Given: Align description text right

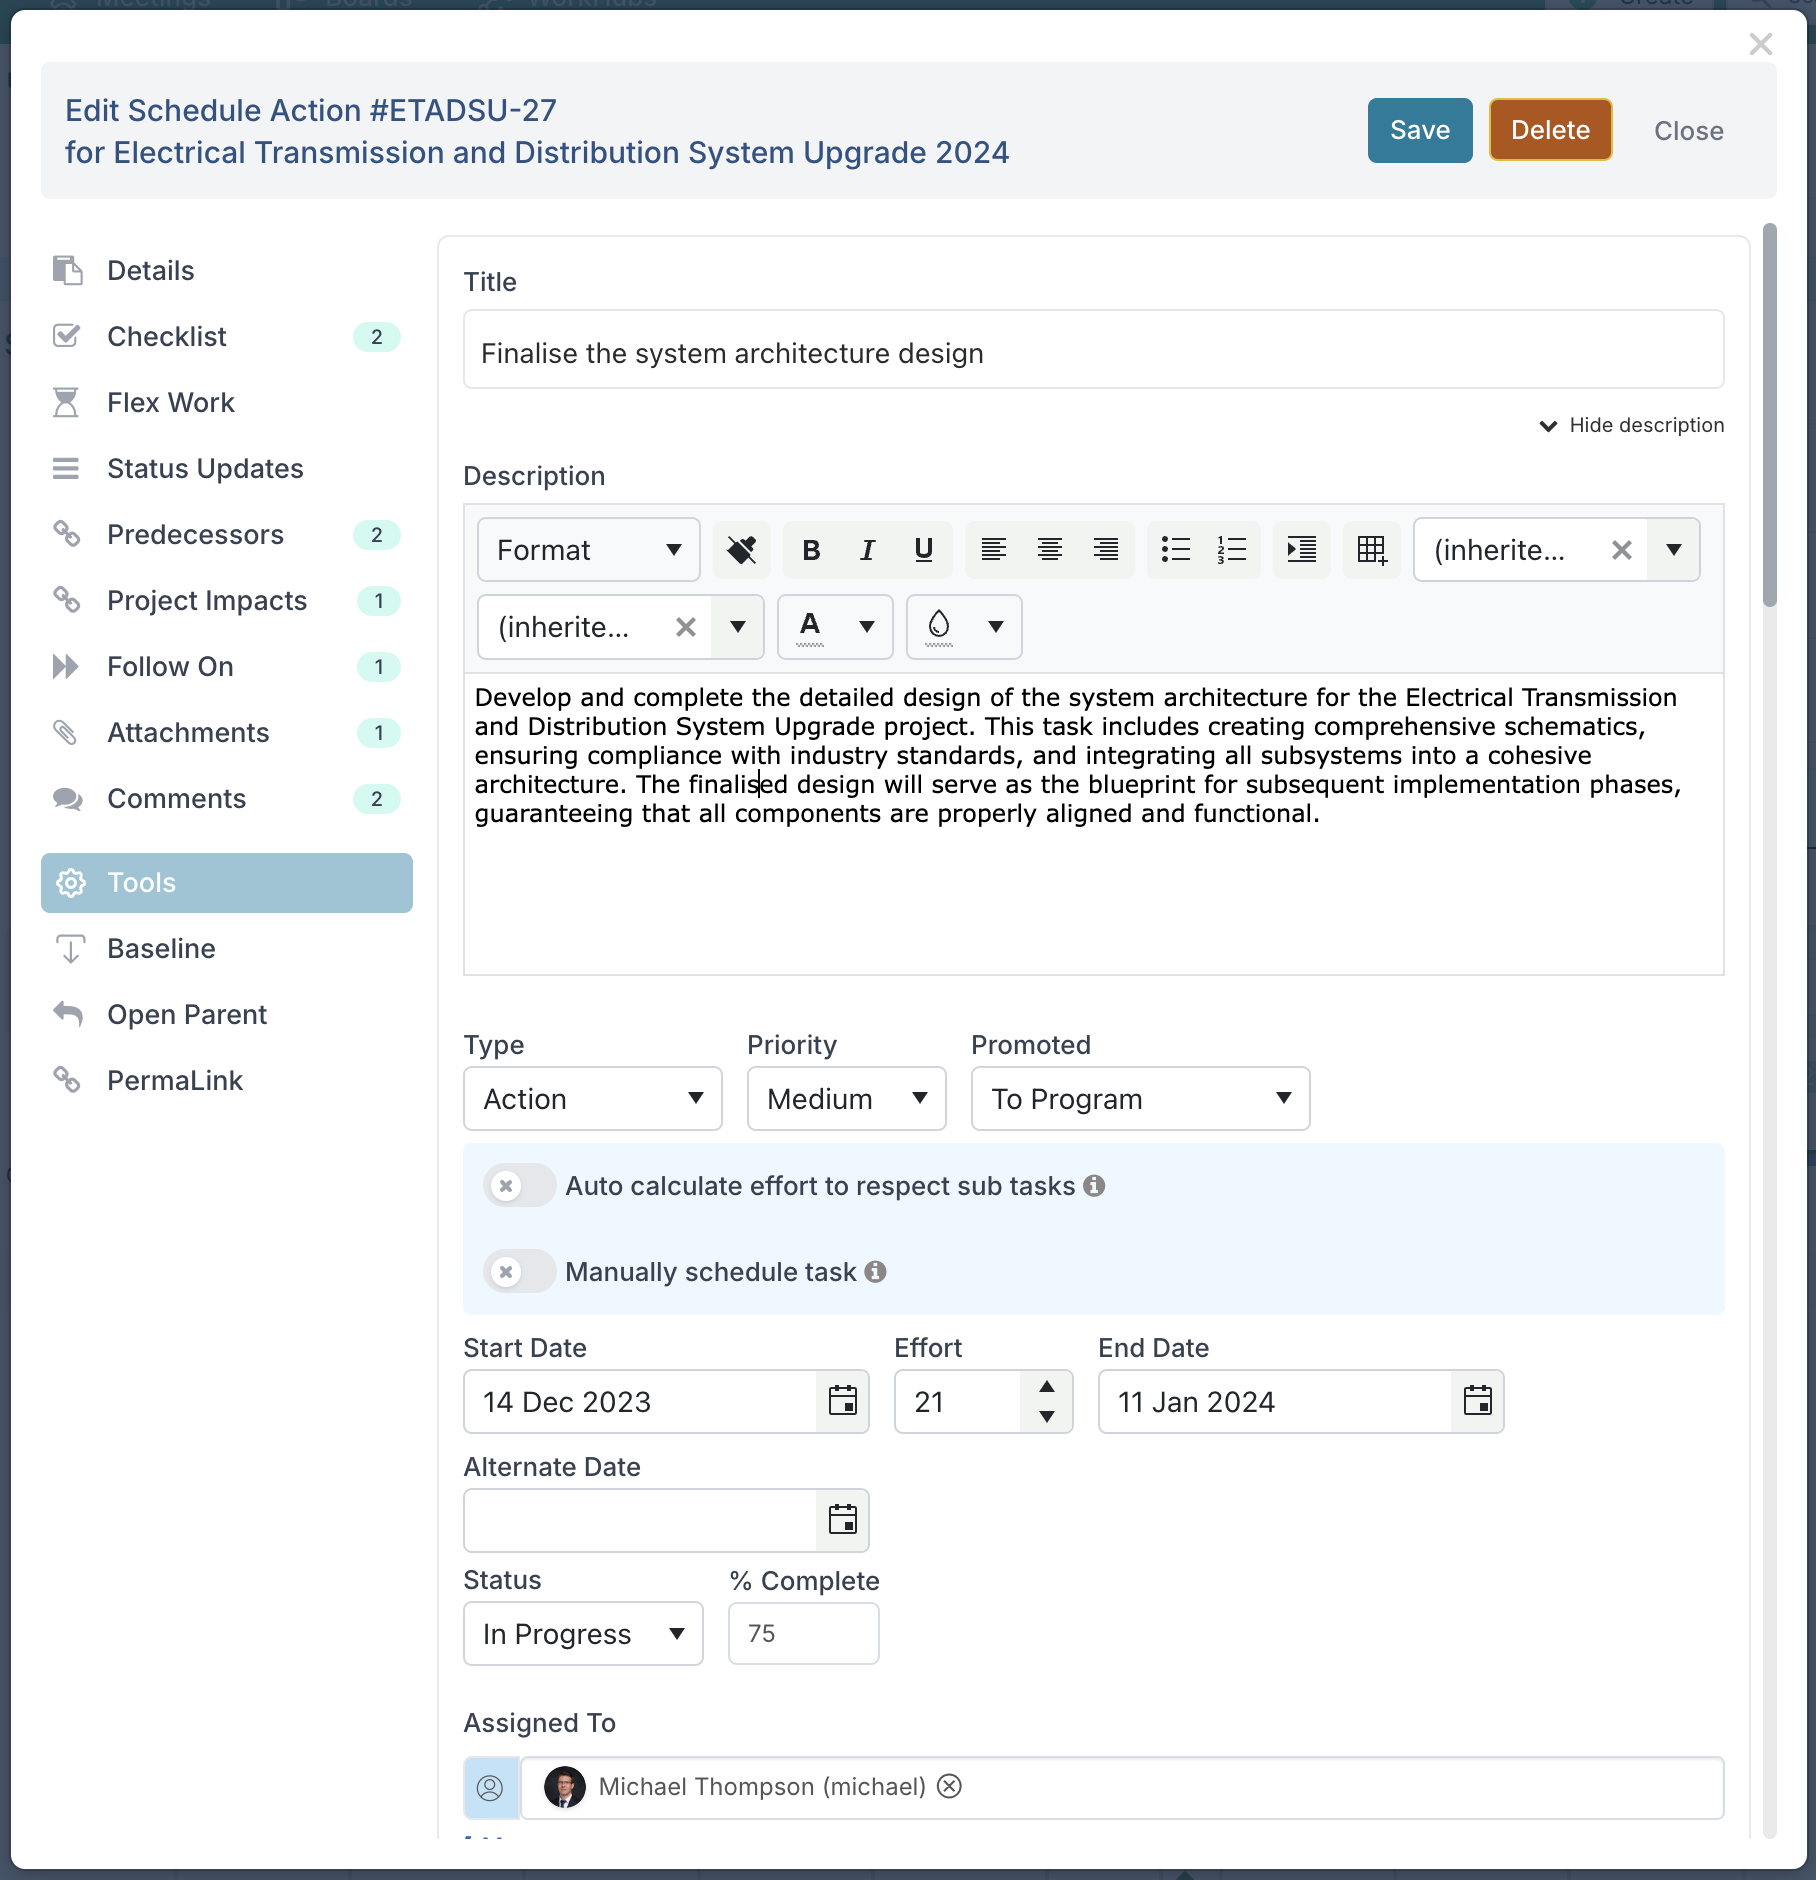Looking at the screenshot, I should point(1105,550).
